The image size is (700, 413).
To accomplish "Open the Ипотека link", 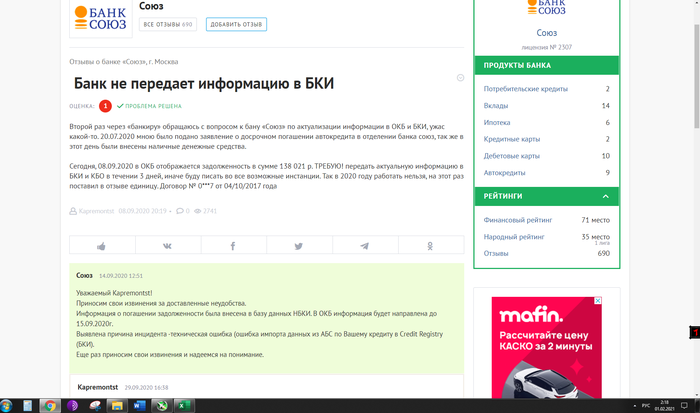I will coord(496,122).
